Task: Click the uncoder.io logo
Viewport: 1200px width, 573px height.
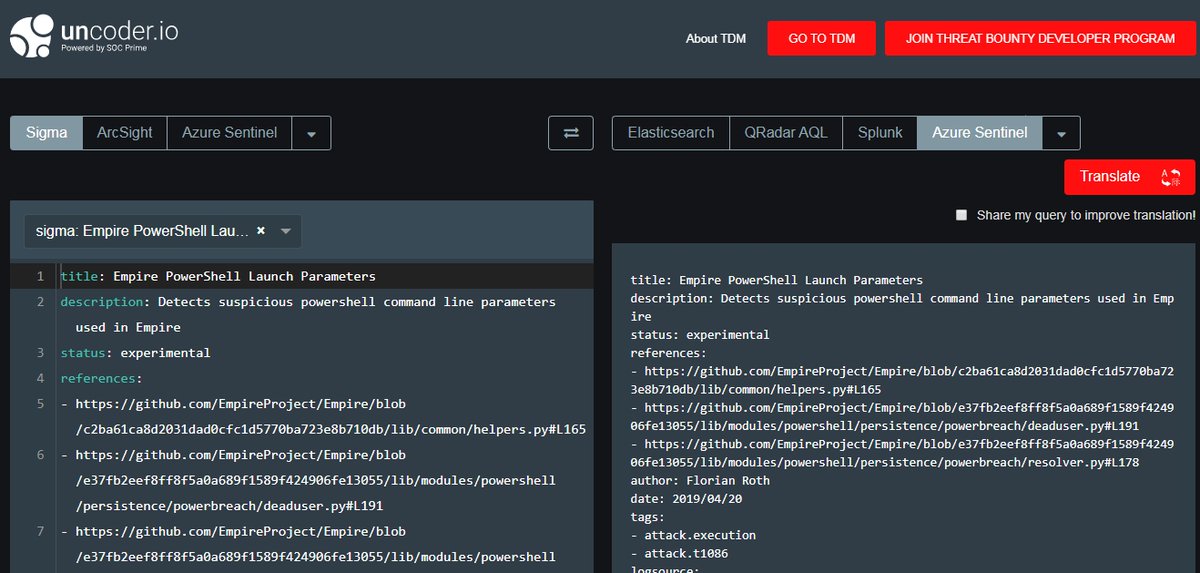Action: click(x=95, y=38)
